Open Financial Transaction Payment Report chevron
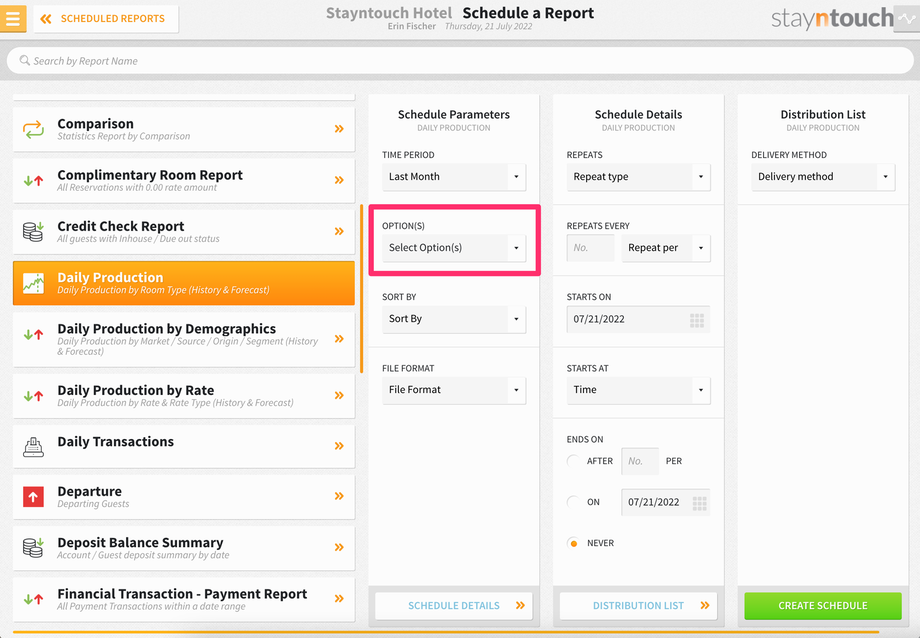920x638 pixels. [x=339, y=598]
